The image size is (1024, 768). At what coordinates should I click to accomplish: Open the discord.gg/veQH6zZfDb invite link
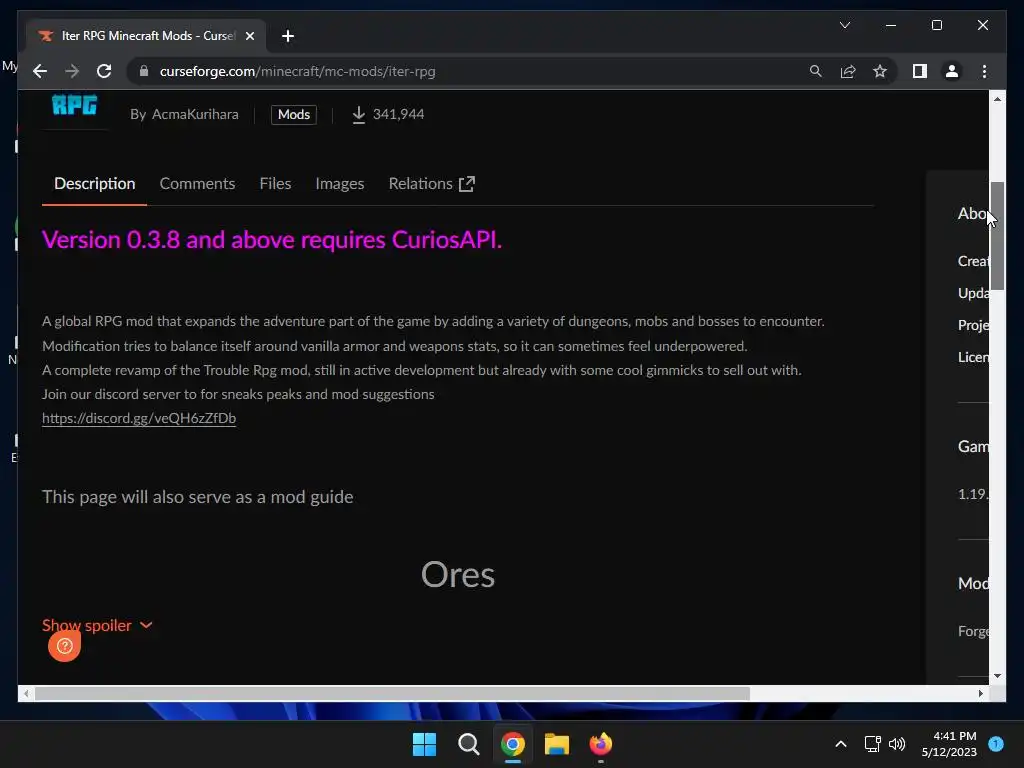[x=139, y=418]
